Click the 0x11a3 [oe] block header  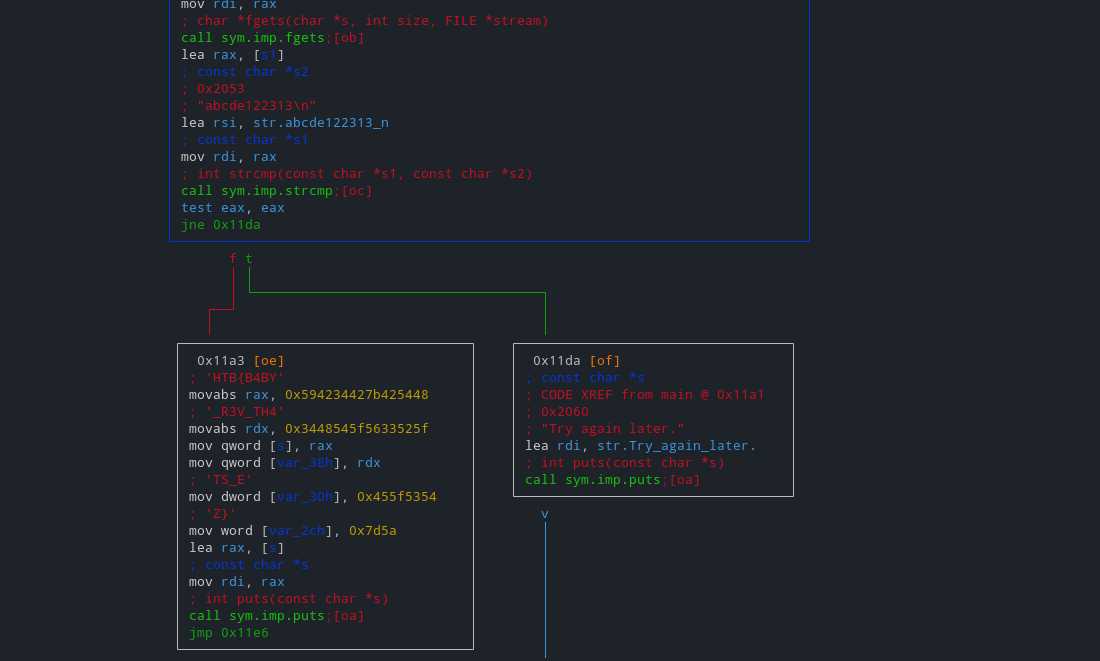tap(240, 361)
